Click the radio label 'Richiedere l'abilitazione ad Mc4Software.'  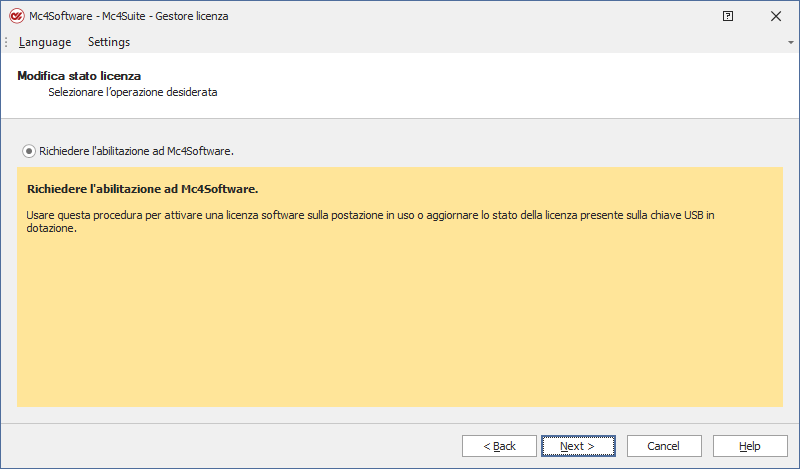pyautogui.click(x=136, y=151)
